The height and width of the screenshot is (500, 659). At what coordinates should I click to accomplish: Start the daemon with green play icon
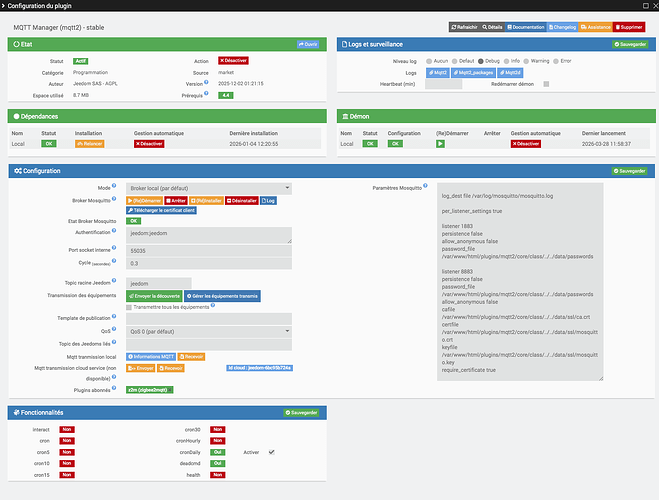[440, 144]
